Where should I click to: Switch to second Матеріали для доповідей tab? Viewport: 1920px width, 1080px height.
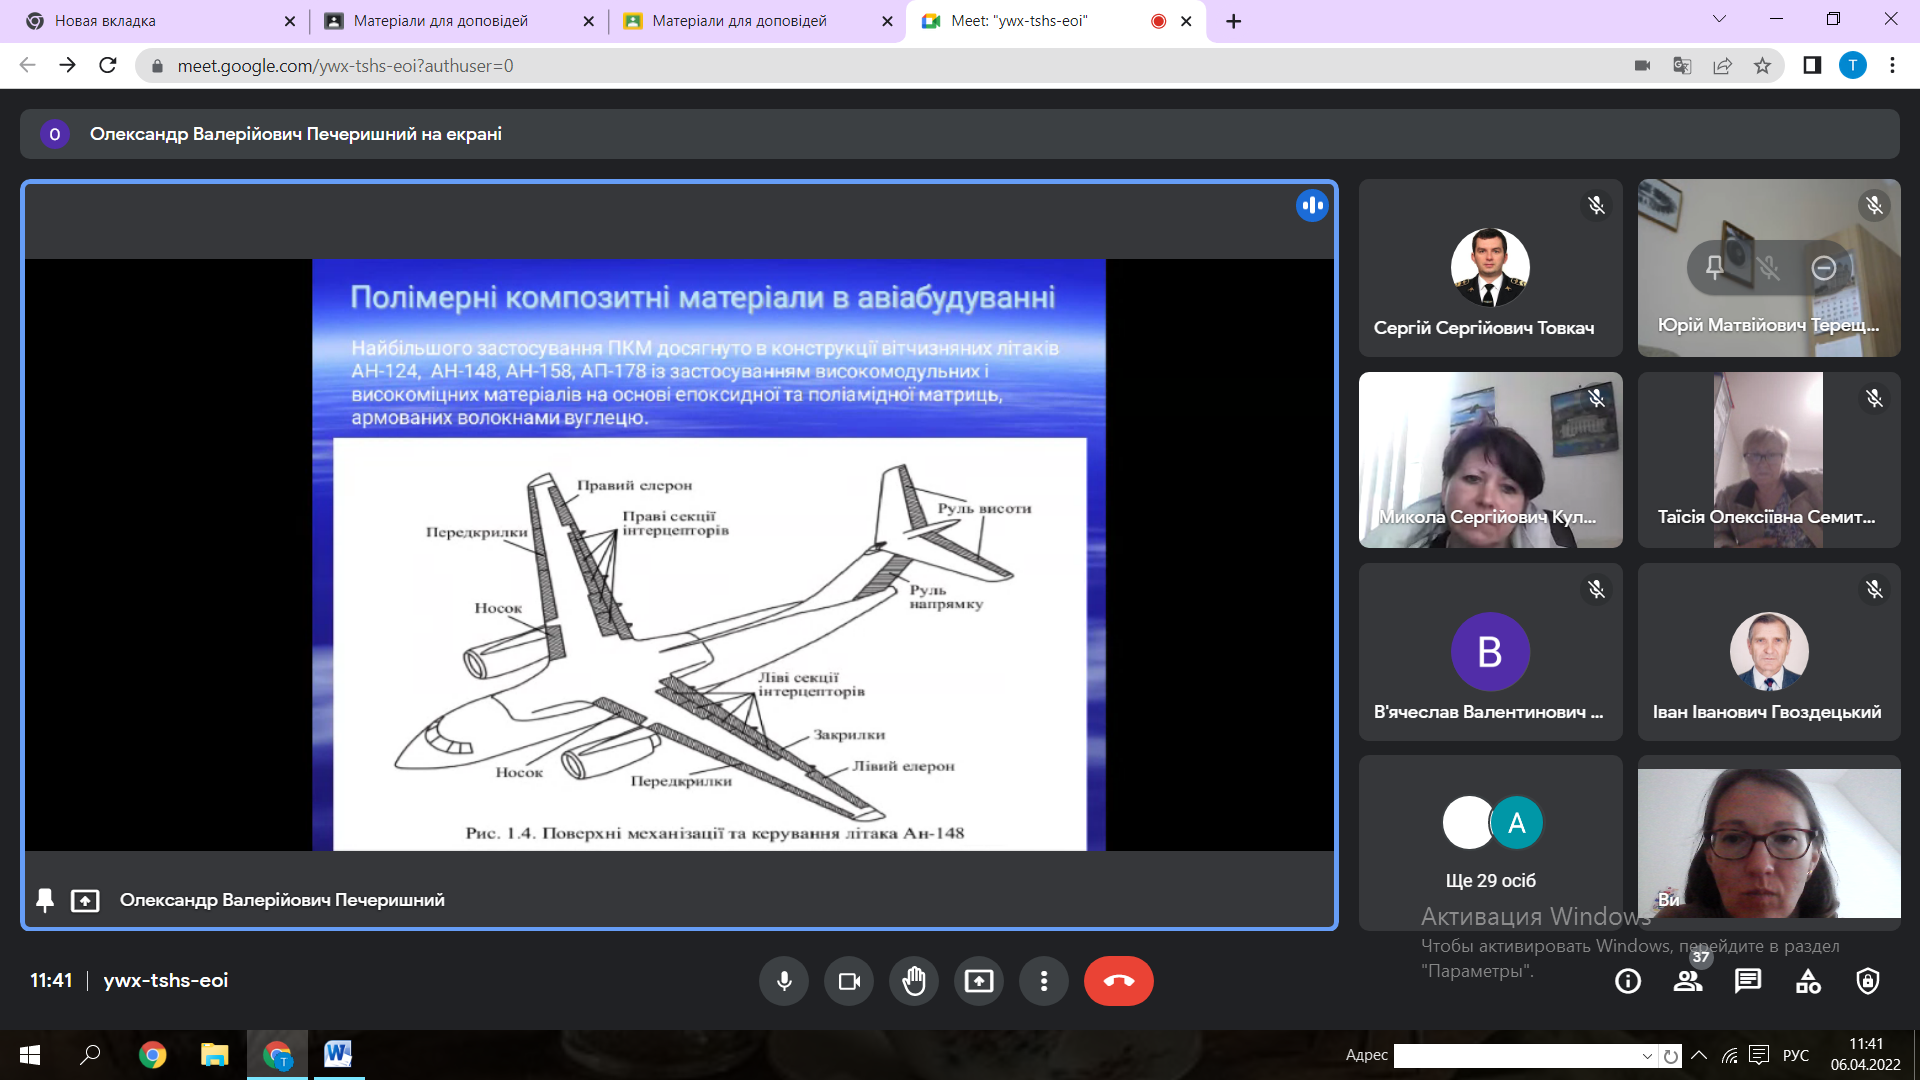(739, 21)
